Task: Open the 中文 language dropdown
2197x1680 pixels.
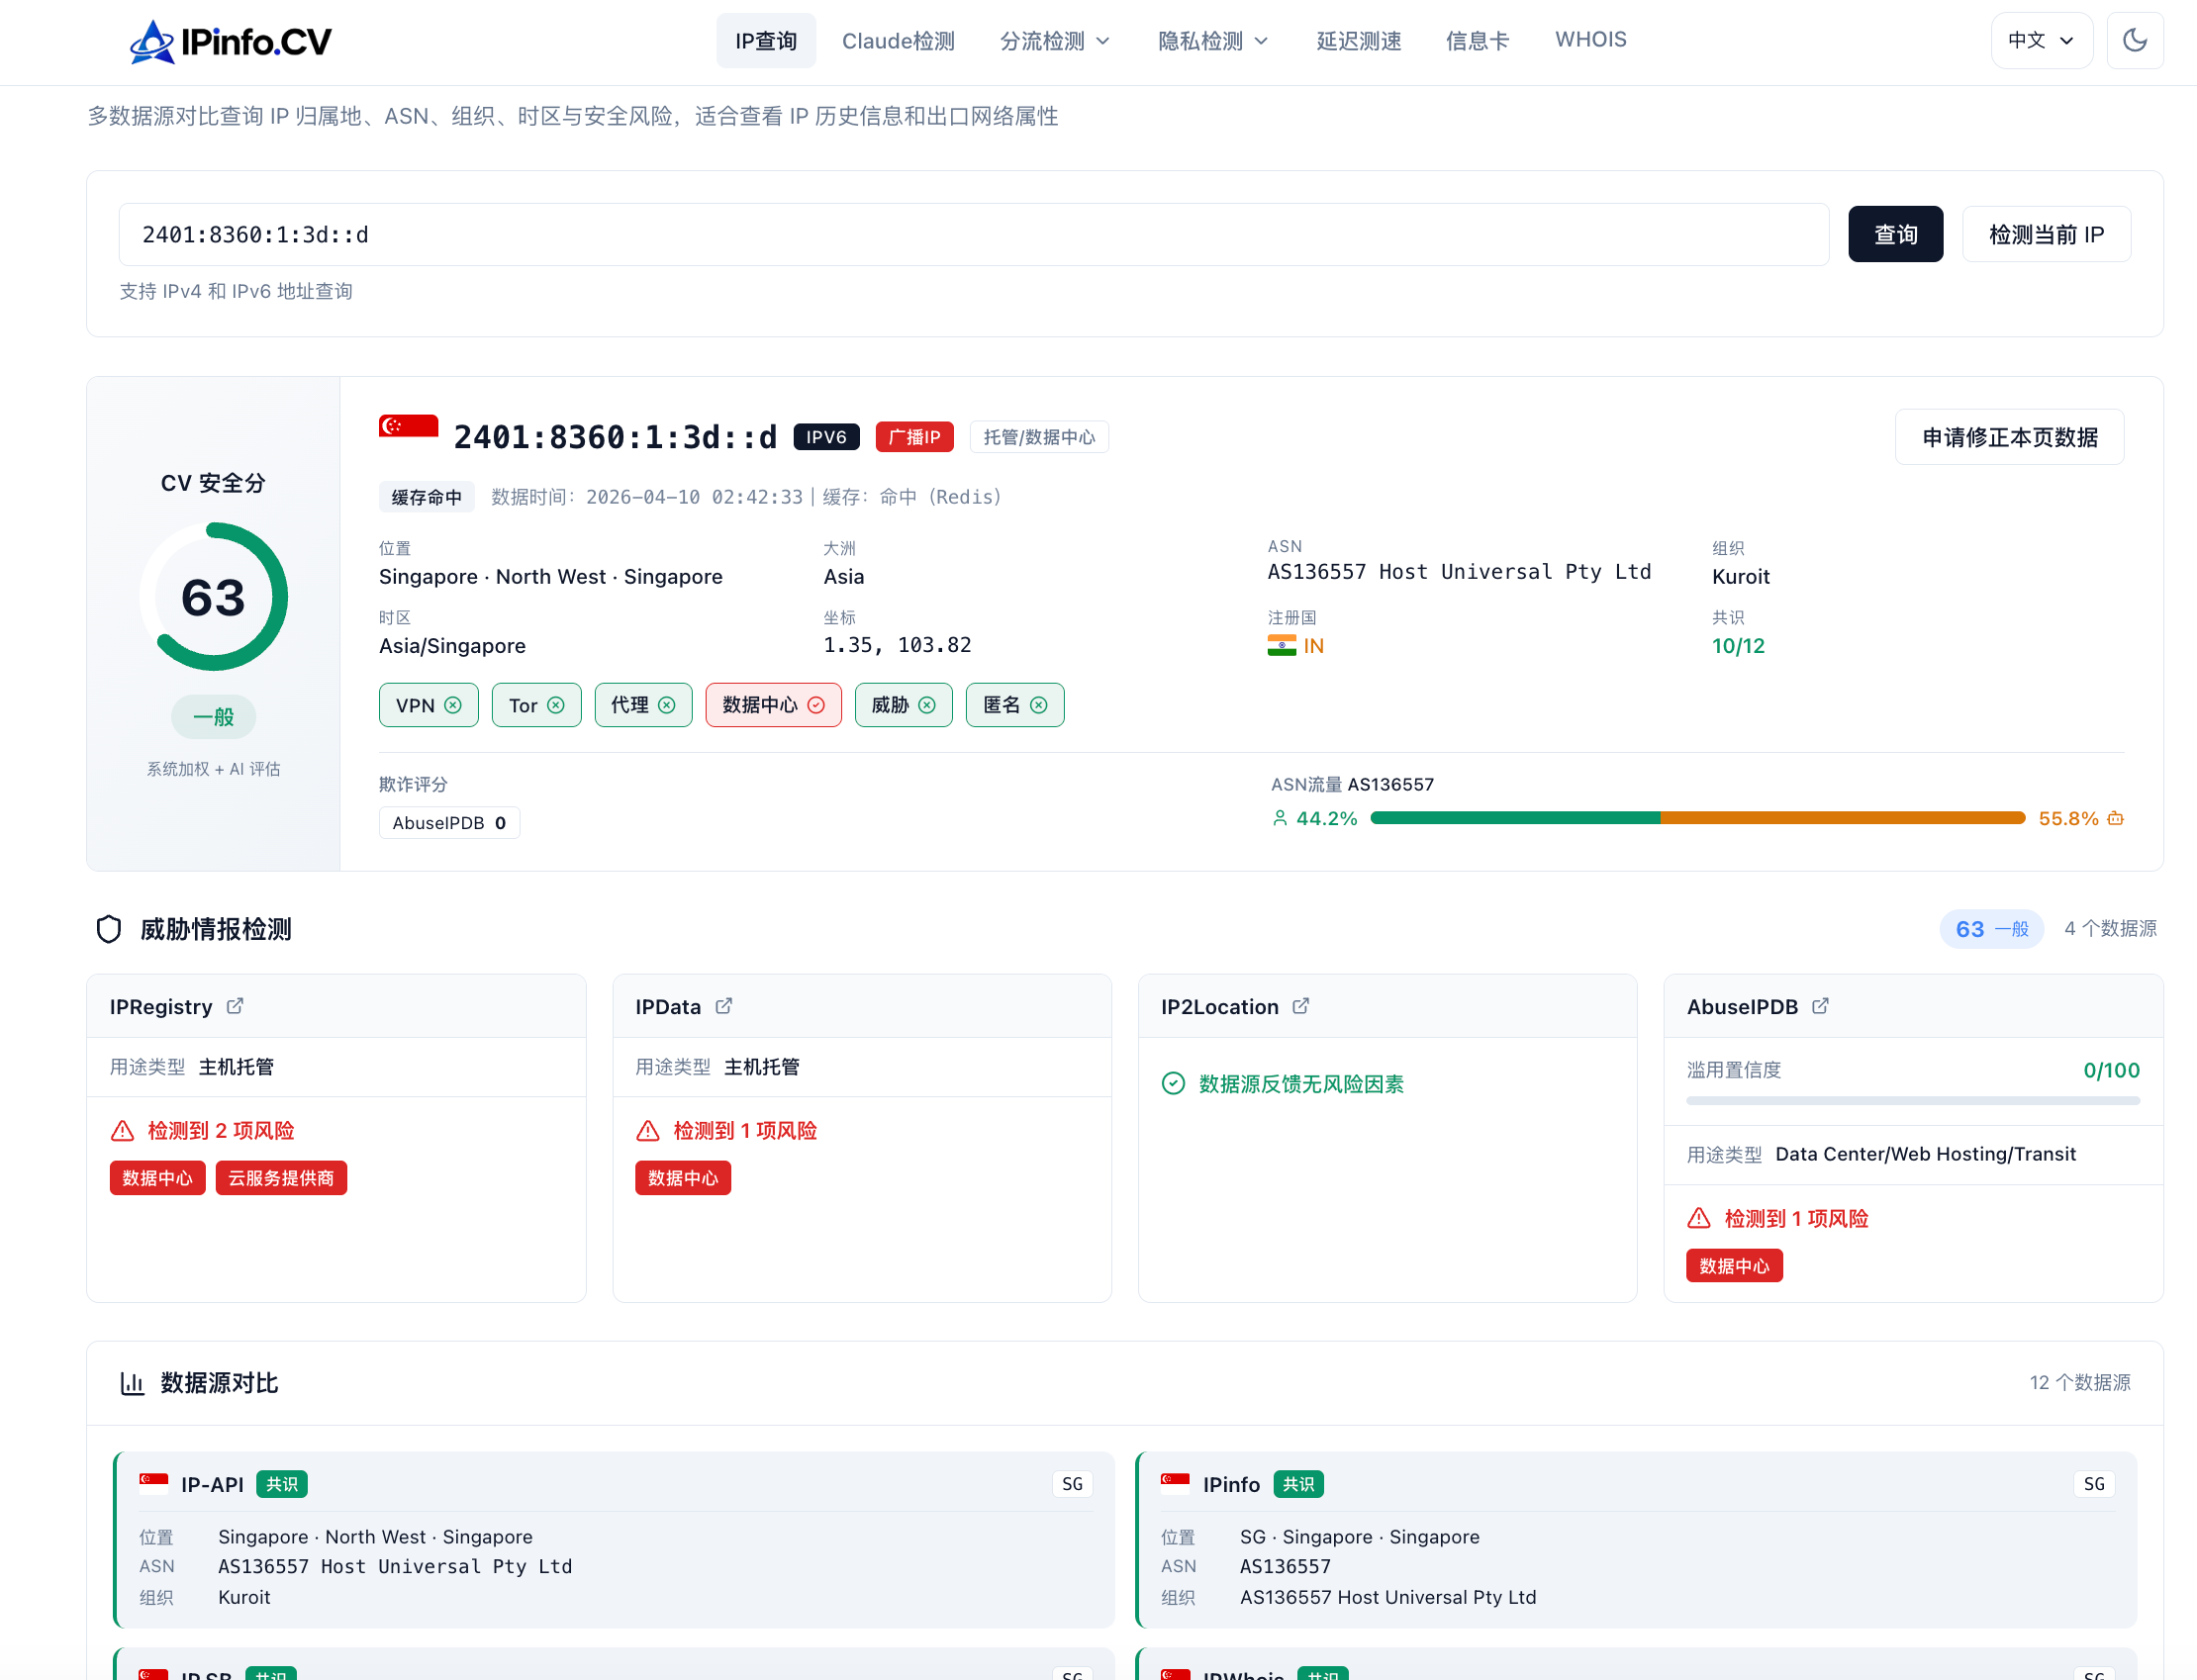Action: pos(2041,40)
